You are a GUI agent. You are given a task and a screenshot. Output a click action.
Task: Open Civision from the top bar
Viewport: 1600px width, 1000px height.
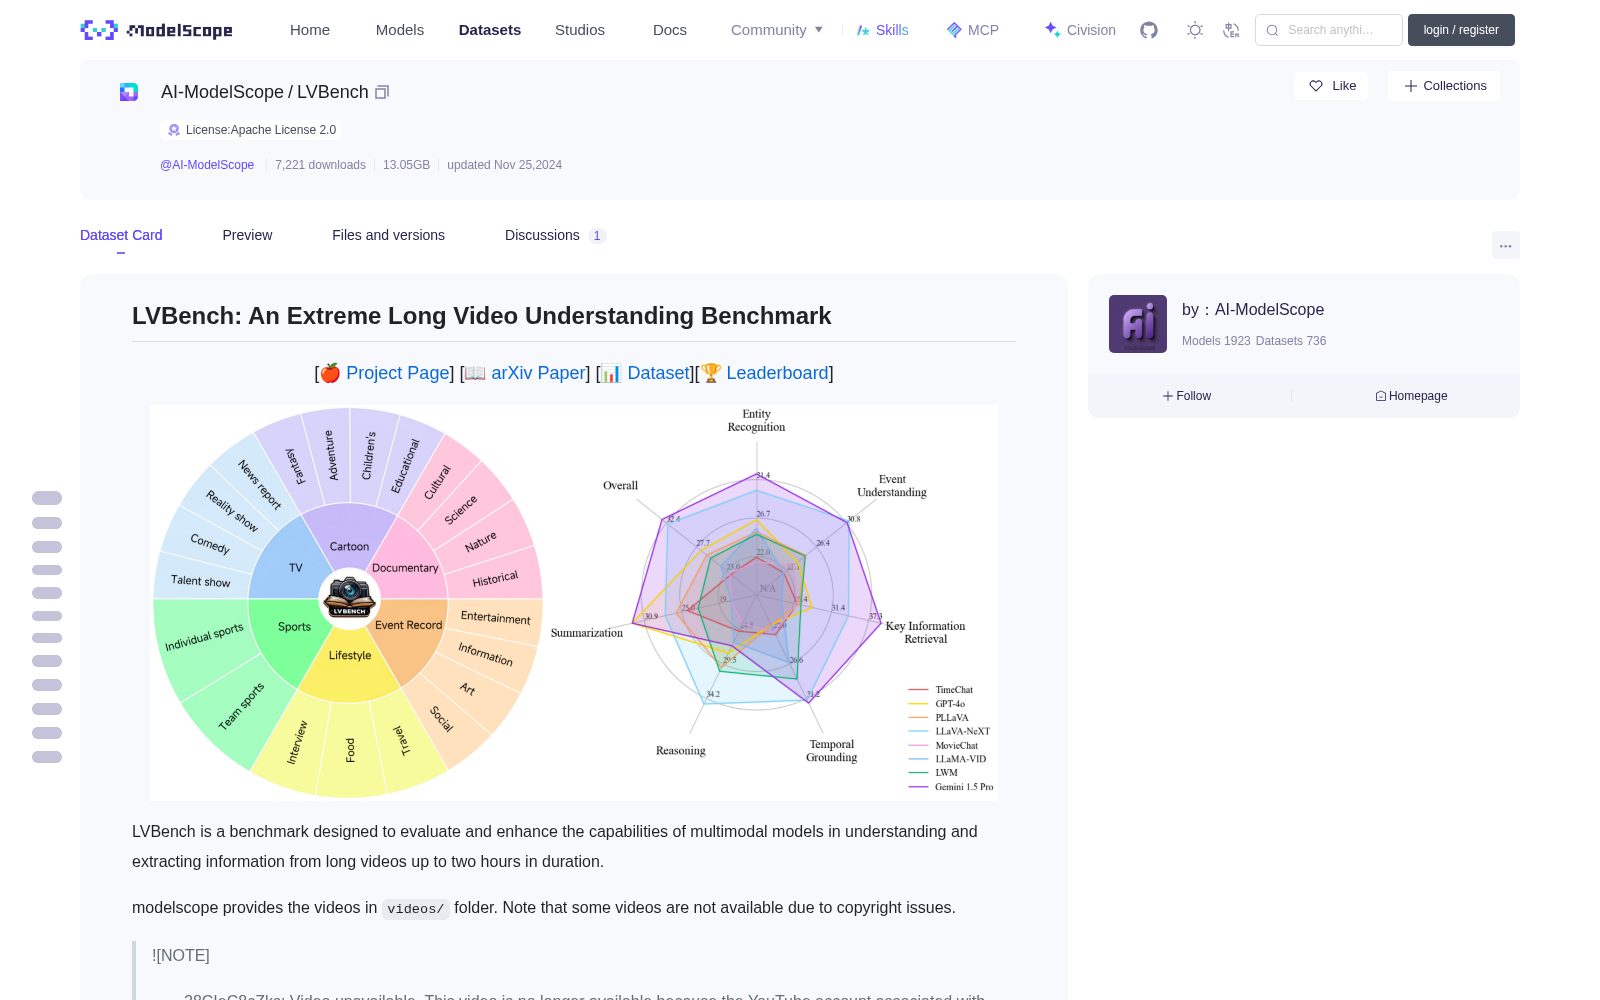click(x=1080, y=30)
